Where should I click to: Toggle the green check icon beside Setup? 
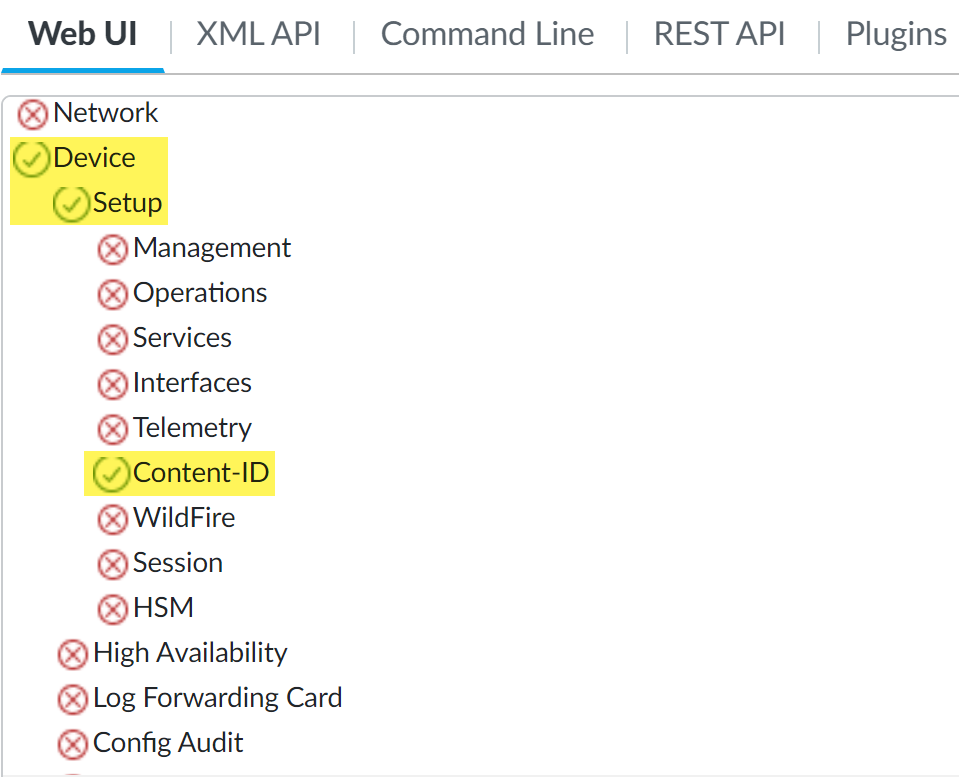pyautogui.click(x=72, y=204)
